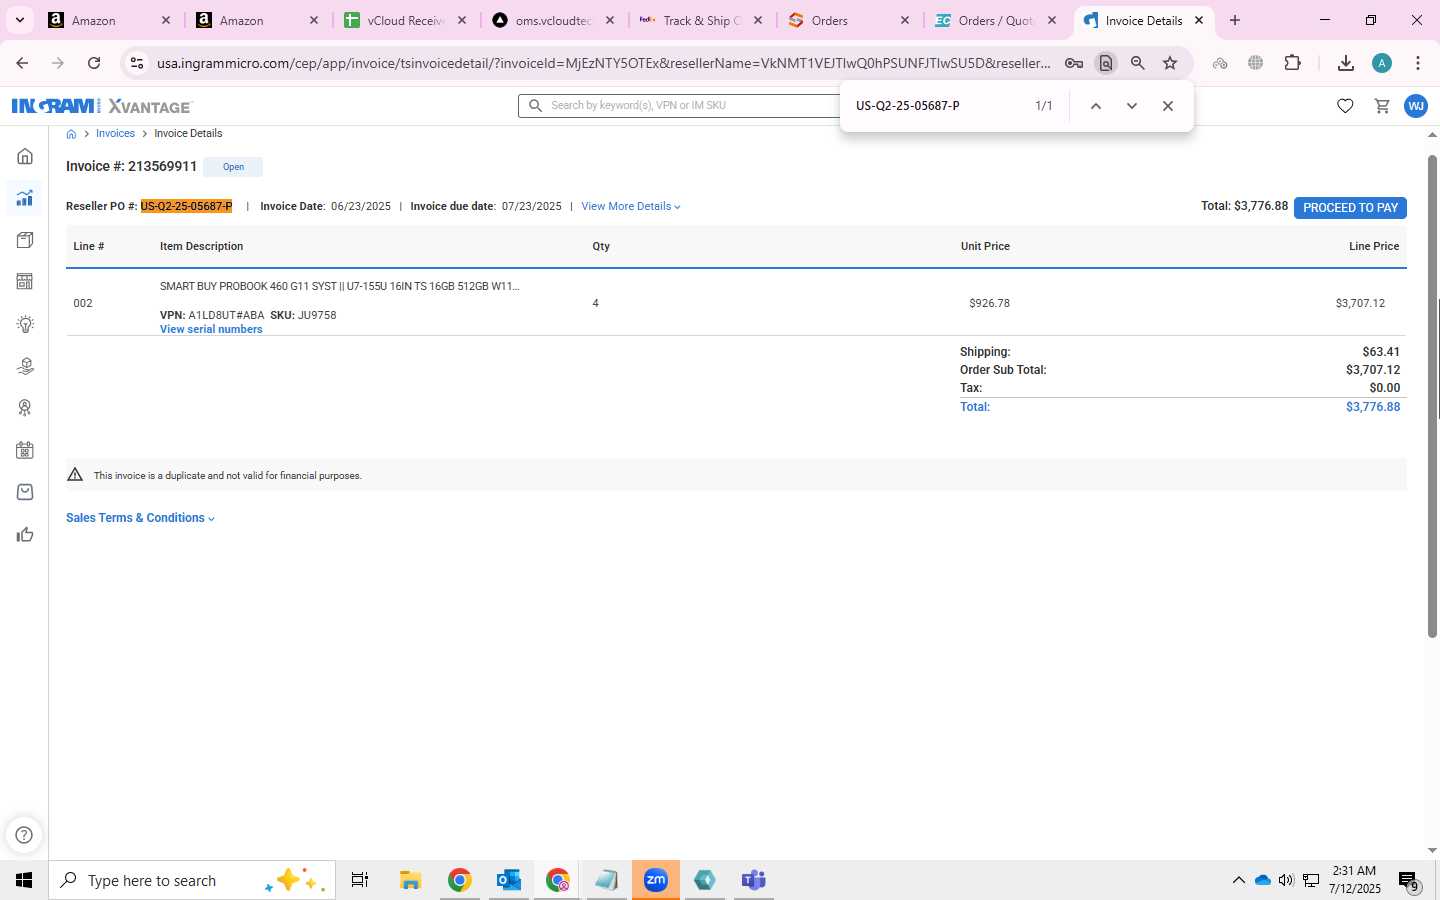
Task: Open Zoom from taskbar
Action: point(655,880)
